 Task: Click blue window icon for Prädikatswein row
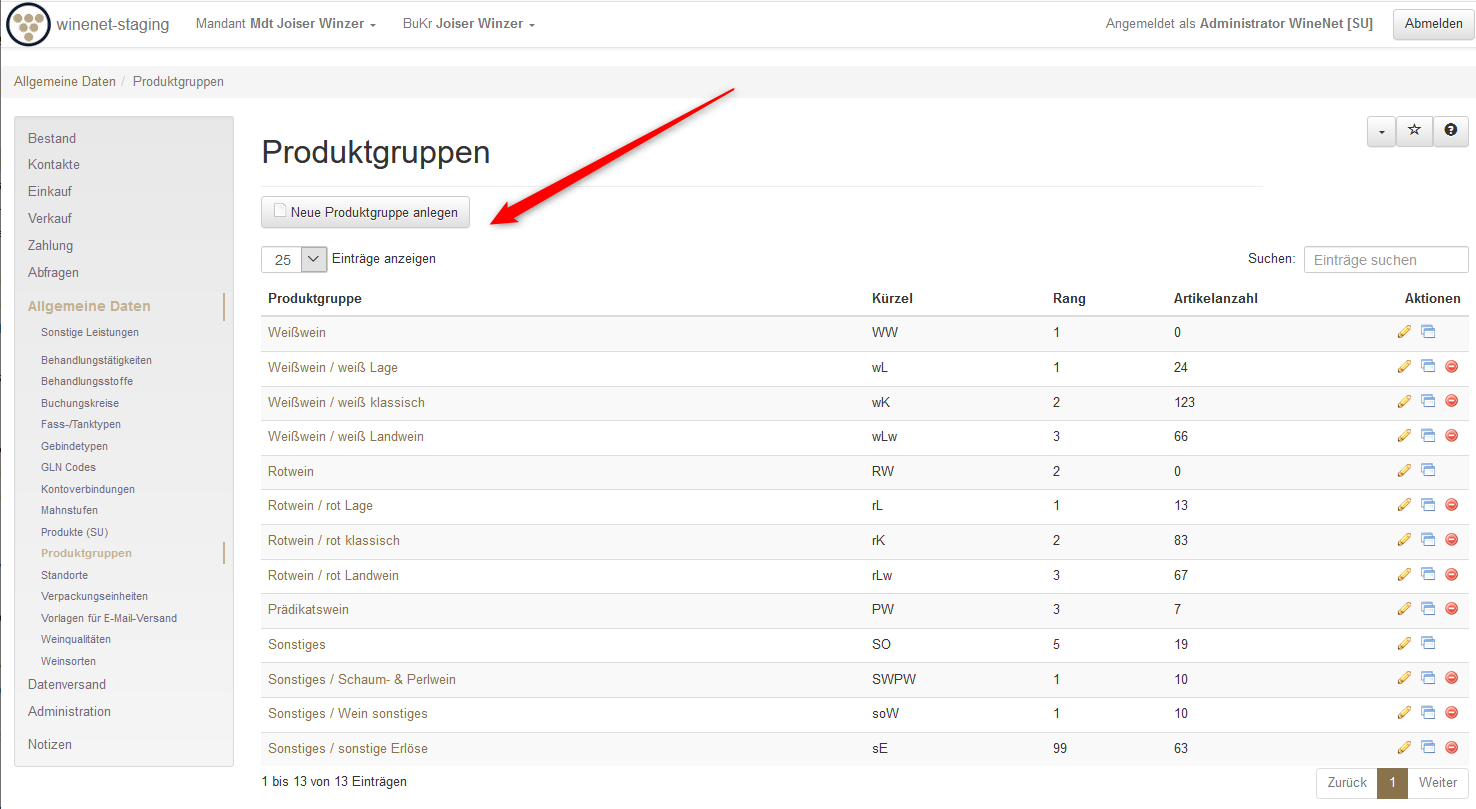[1428, 608]
